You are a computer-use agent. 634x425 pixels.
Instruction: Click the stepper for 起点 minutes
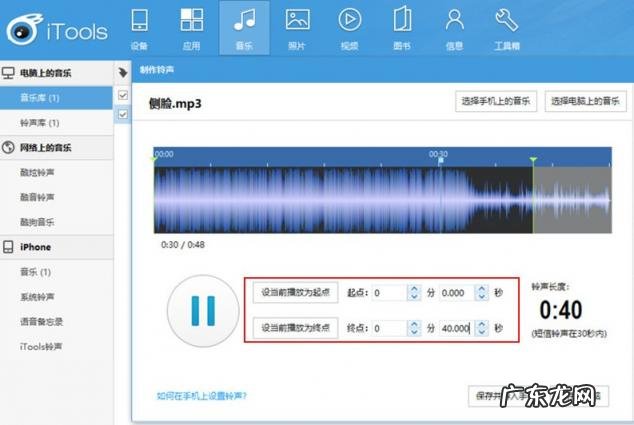coord(415,293)
